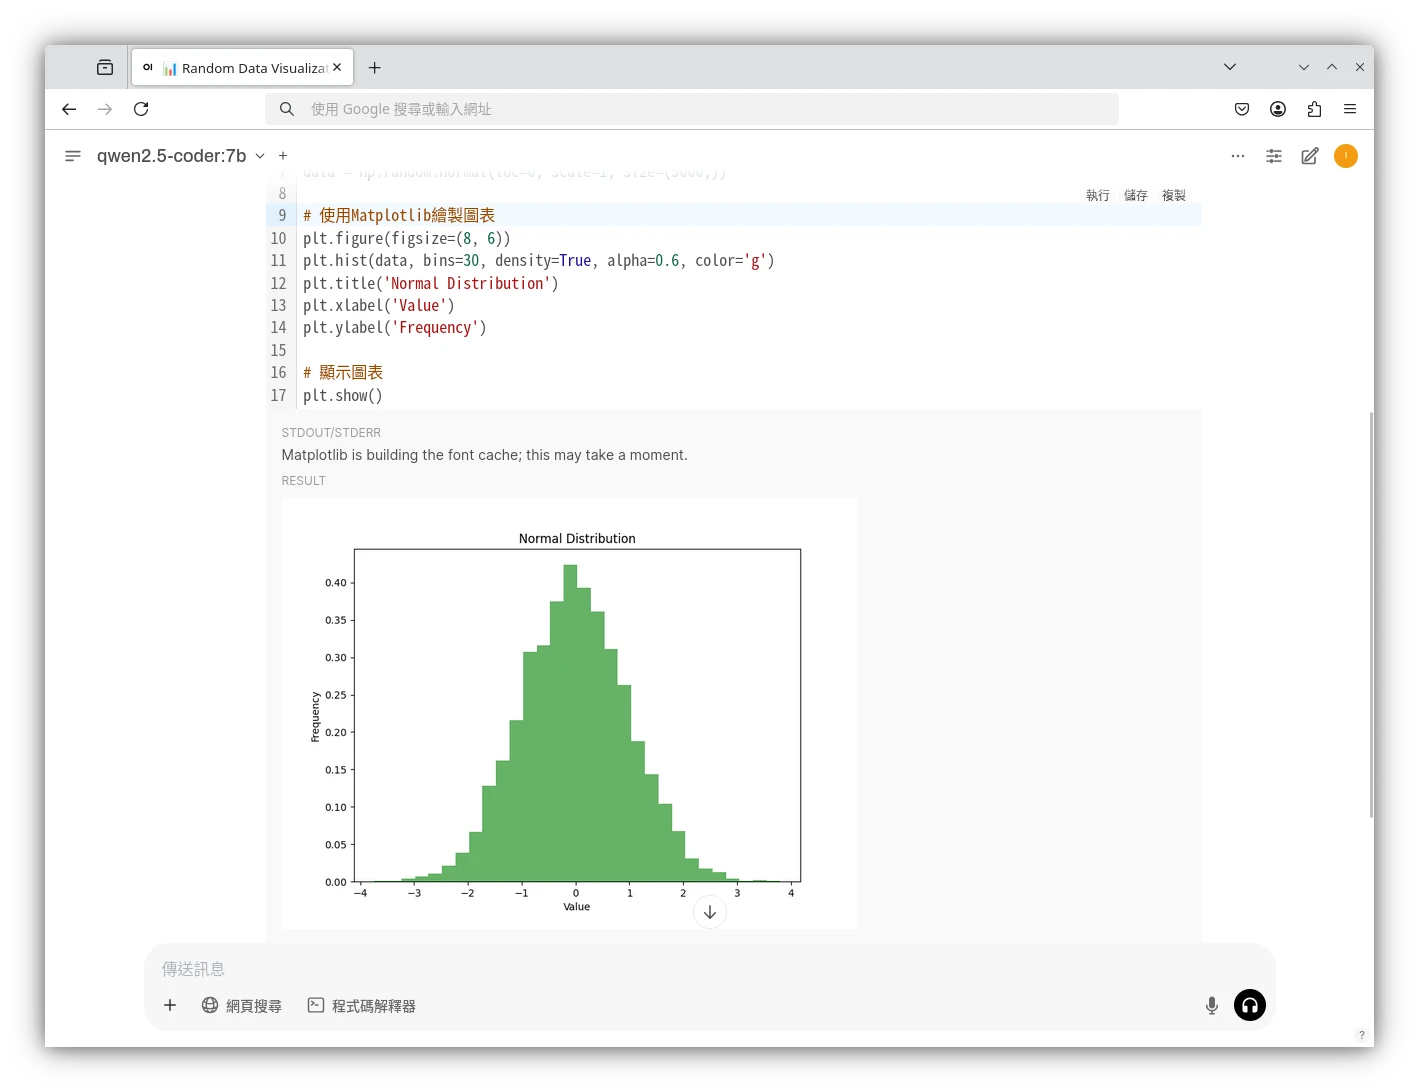Open the three-dots chat options menu

click(1238, 156)
